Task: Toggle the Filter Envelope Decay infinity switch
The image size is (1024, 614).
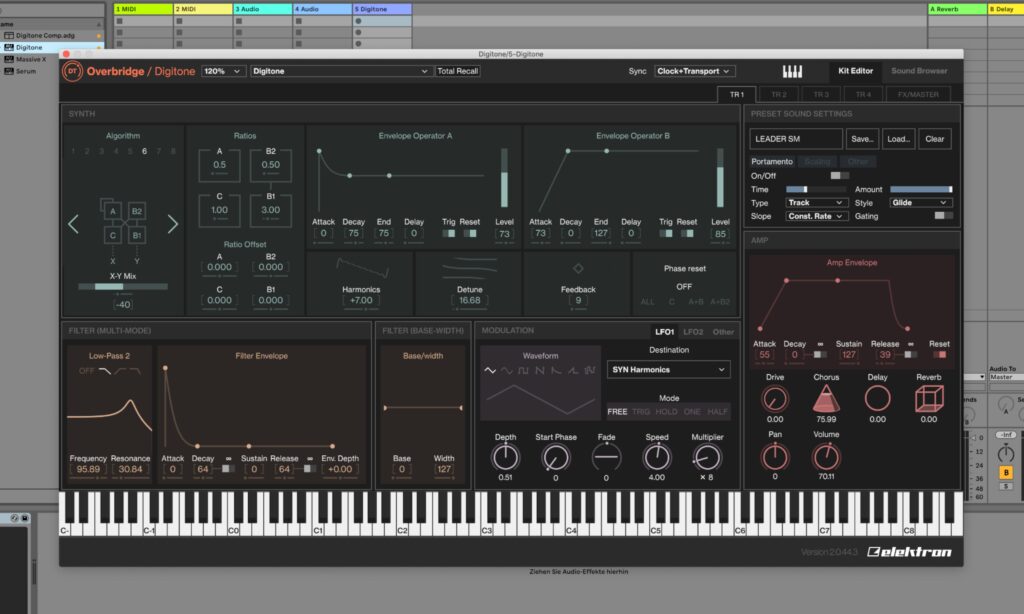Action: [x=229, y=469]
